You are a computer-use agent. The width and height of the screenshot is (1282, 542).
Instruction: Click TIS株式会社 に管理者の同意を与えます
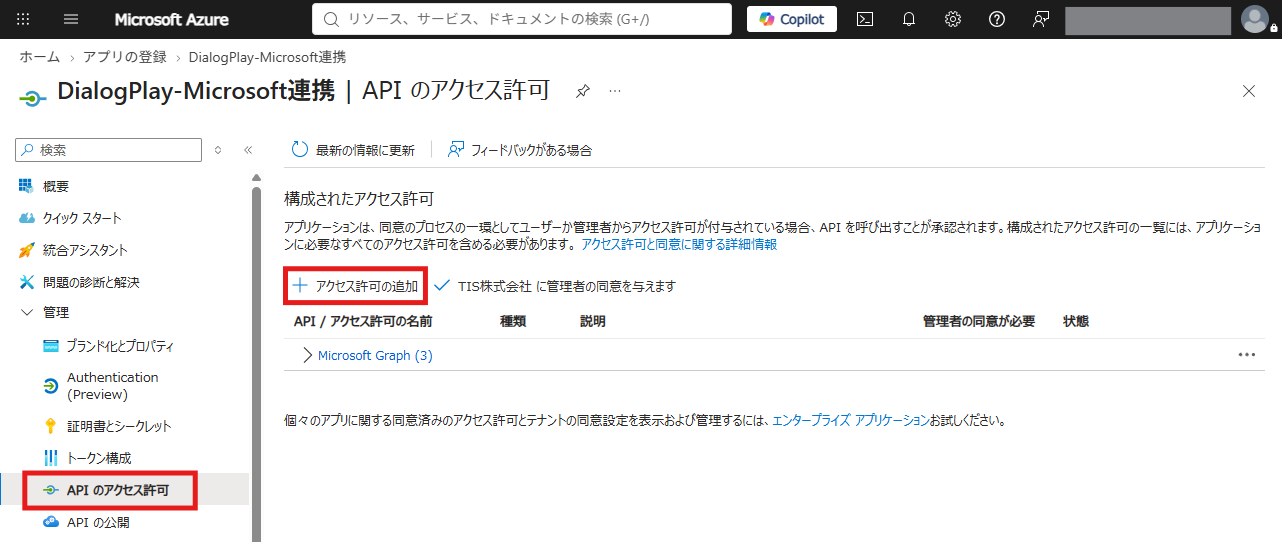[x=556, y=286]
